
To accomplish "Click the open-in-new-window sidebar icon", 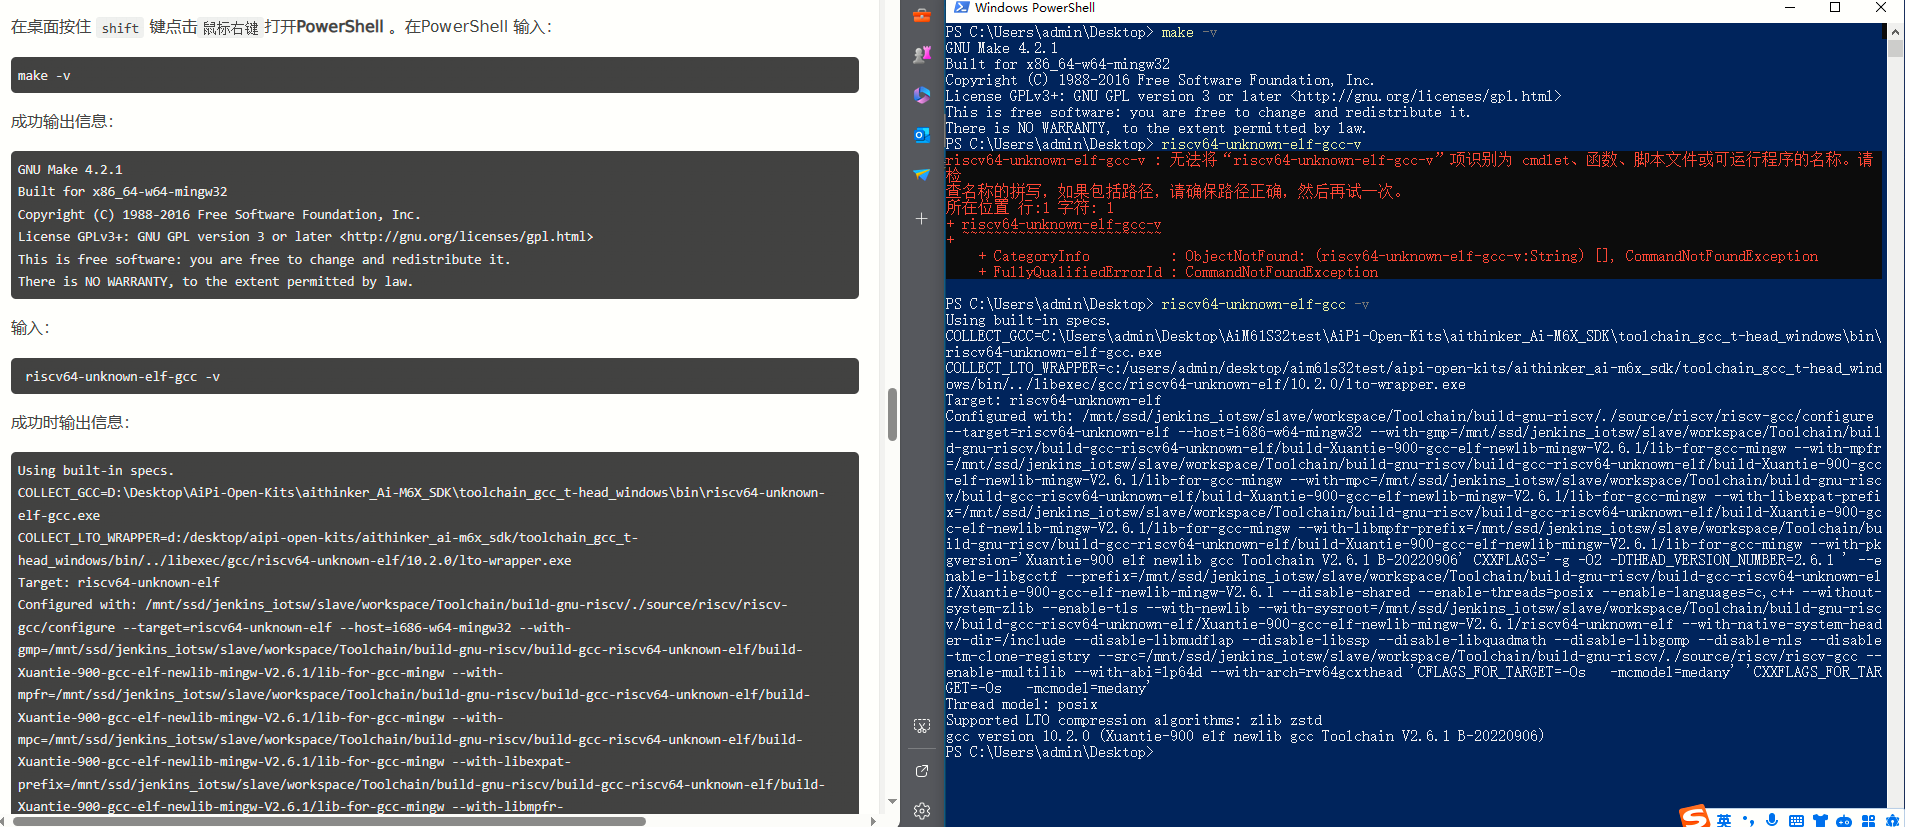I will [x=922, y=771].
